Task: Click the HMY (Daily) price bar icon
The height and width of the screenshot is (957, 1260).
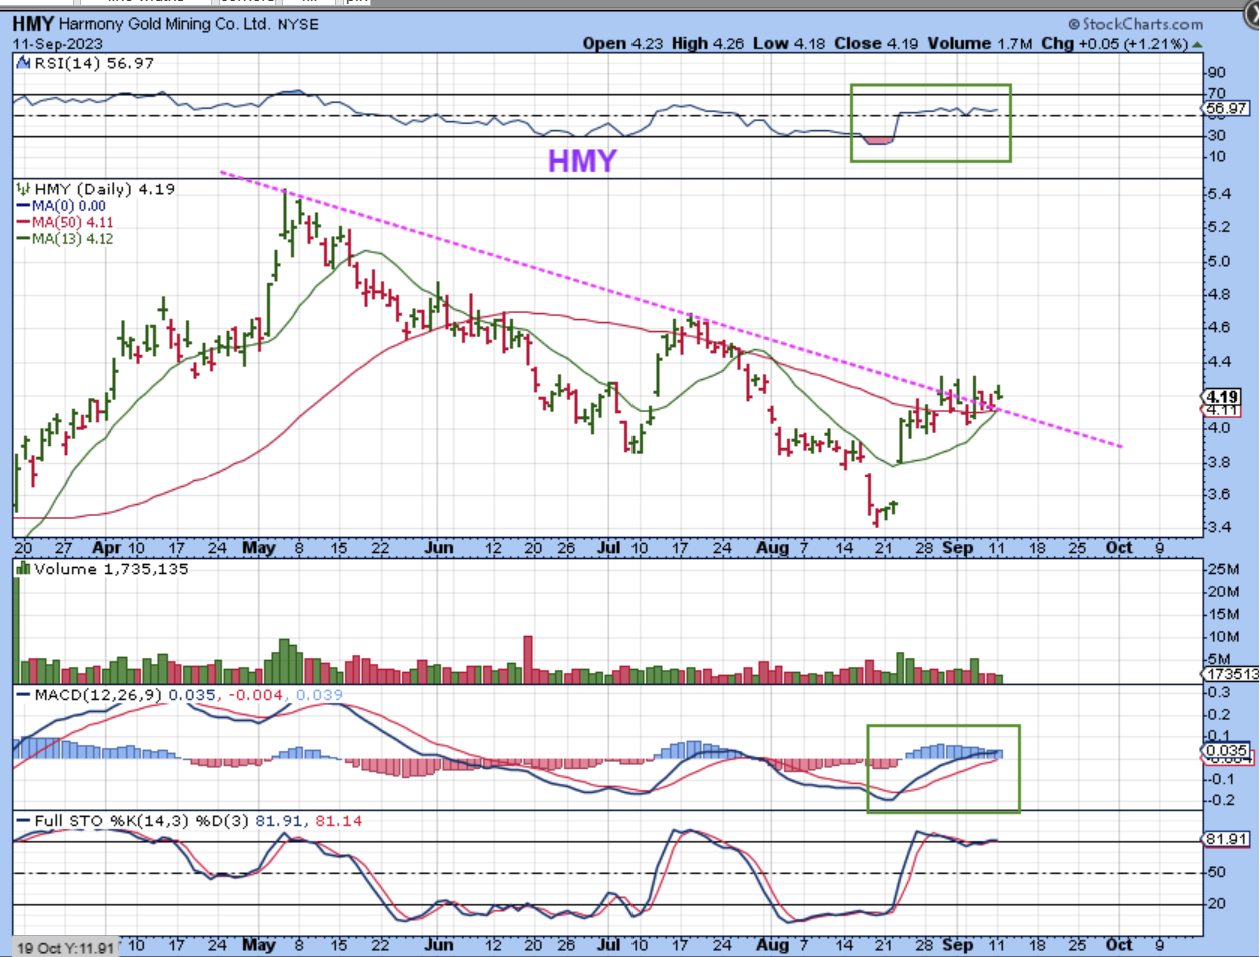Action: 24,189
